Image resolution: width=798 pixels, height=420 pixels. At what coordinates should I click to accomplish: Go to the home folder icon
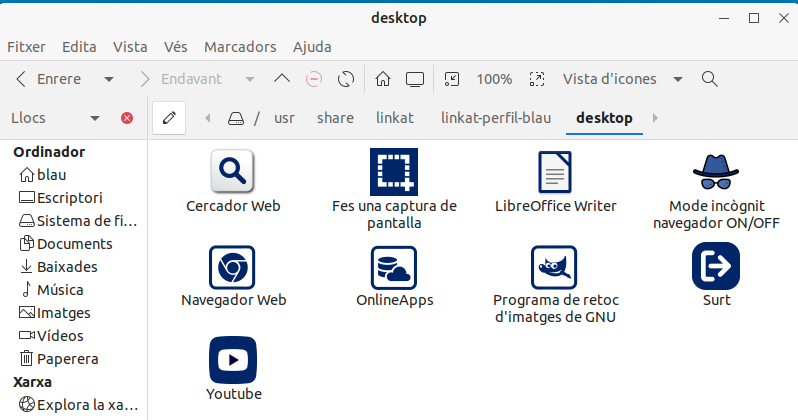[382, 79]
